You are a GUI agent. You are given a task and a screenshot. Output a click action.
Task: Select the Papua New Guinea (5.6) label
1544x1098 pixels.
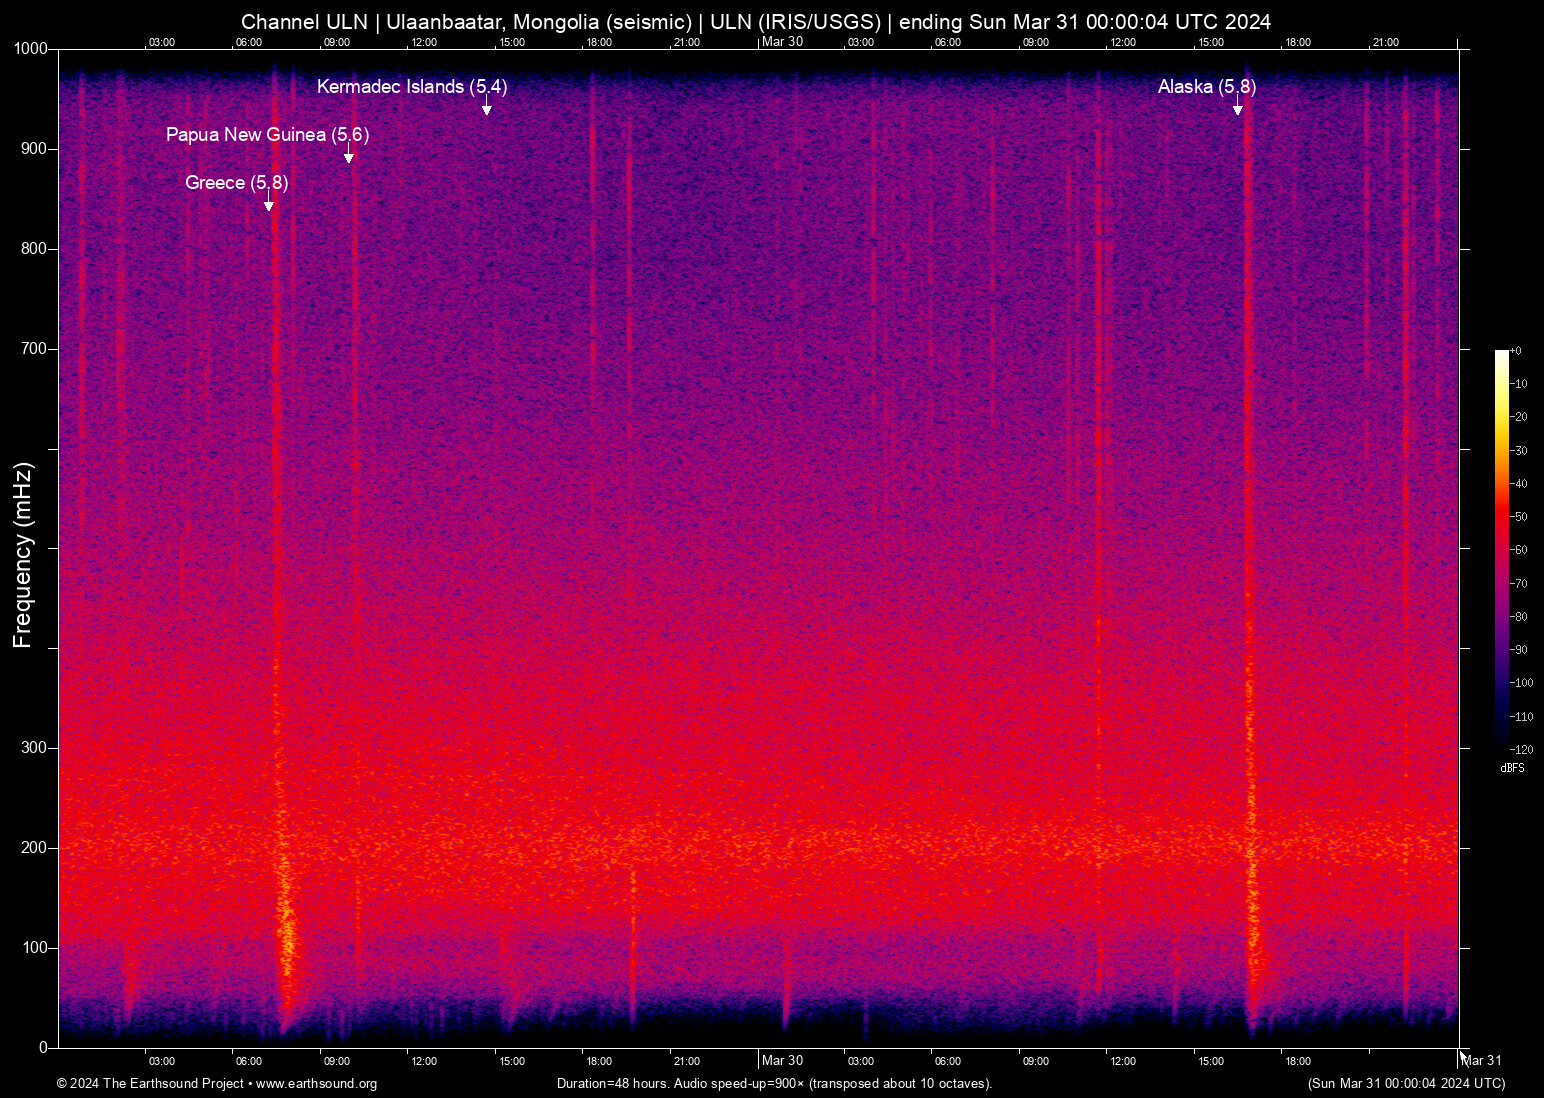pyautogui.click(x=267, y=135)
